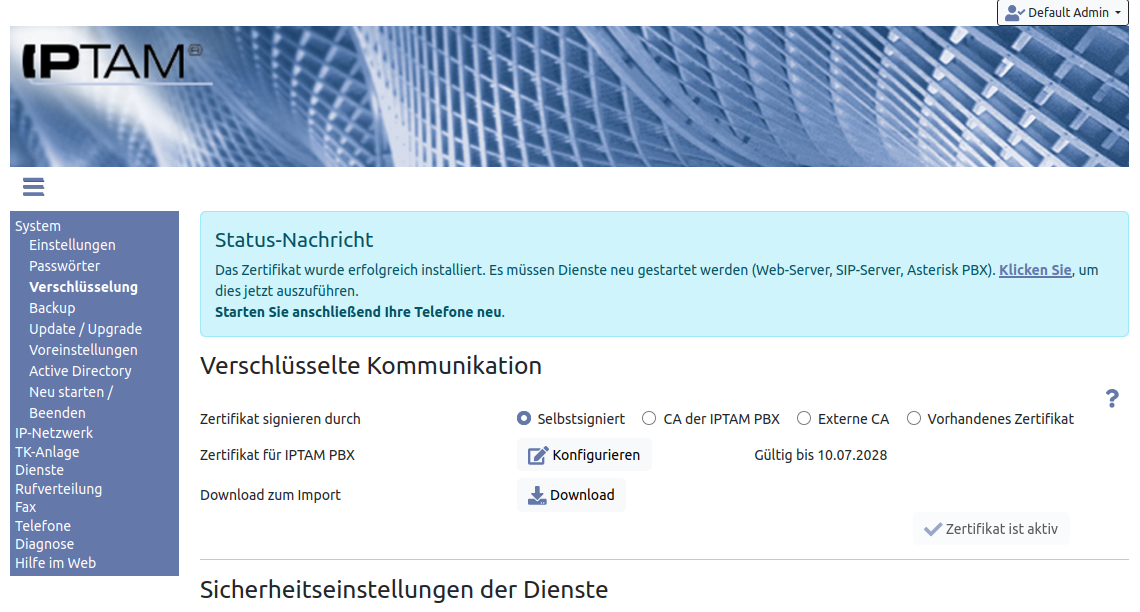Click the Download certificate button
Image resolution: width=1140 pixels, height=612 pixels.
tap(571, 495)
